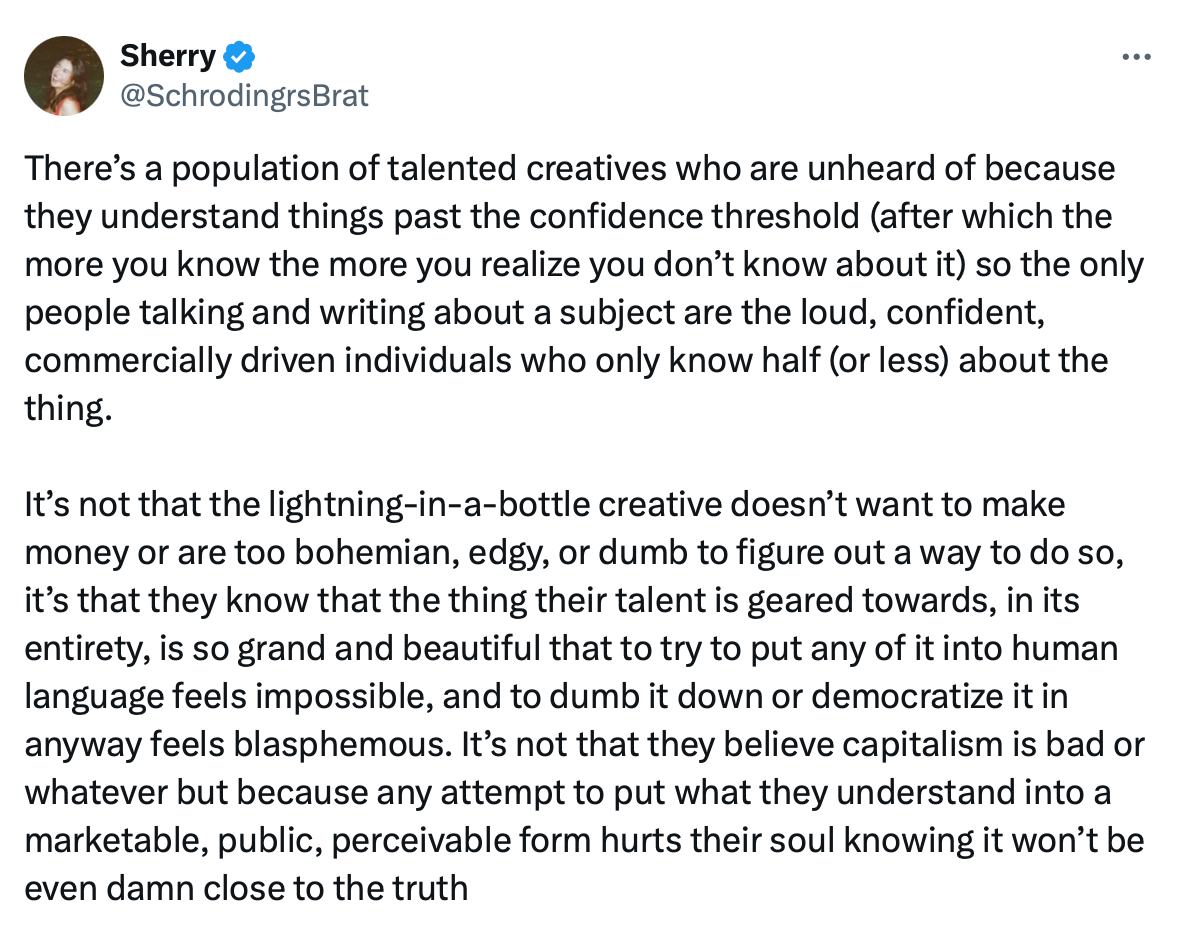Open the three-dot More options menu
The width and height of the screenshot is (1186, 936).
coord(1137,57)
